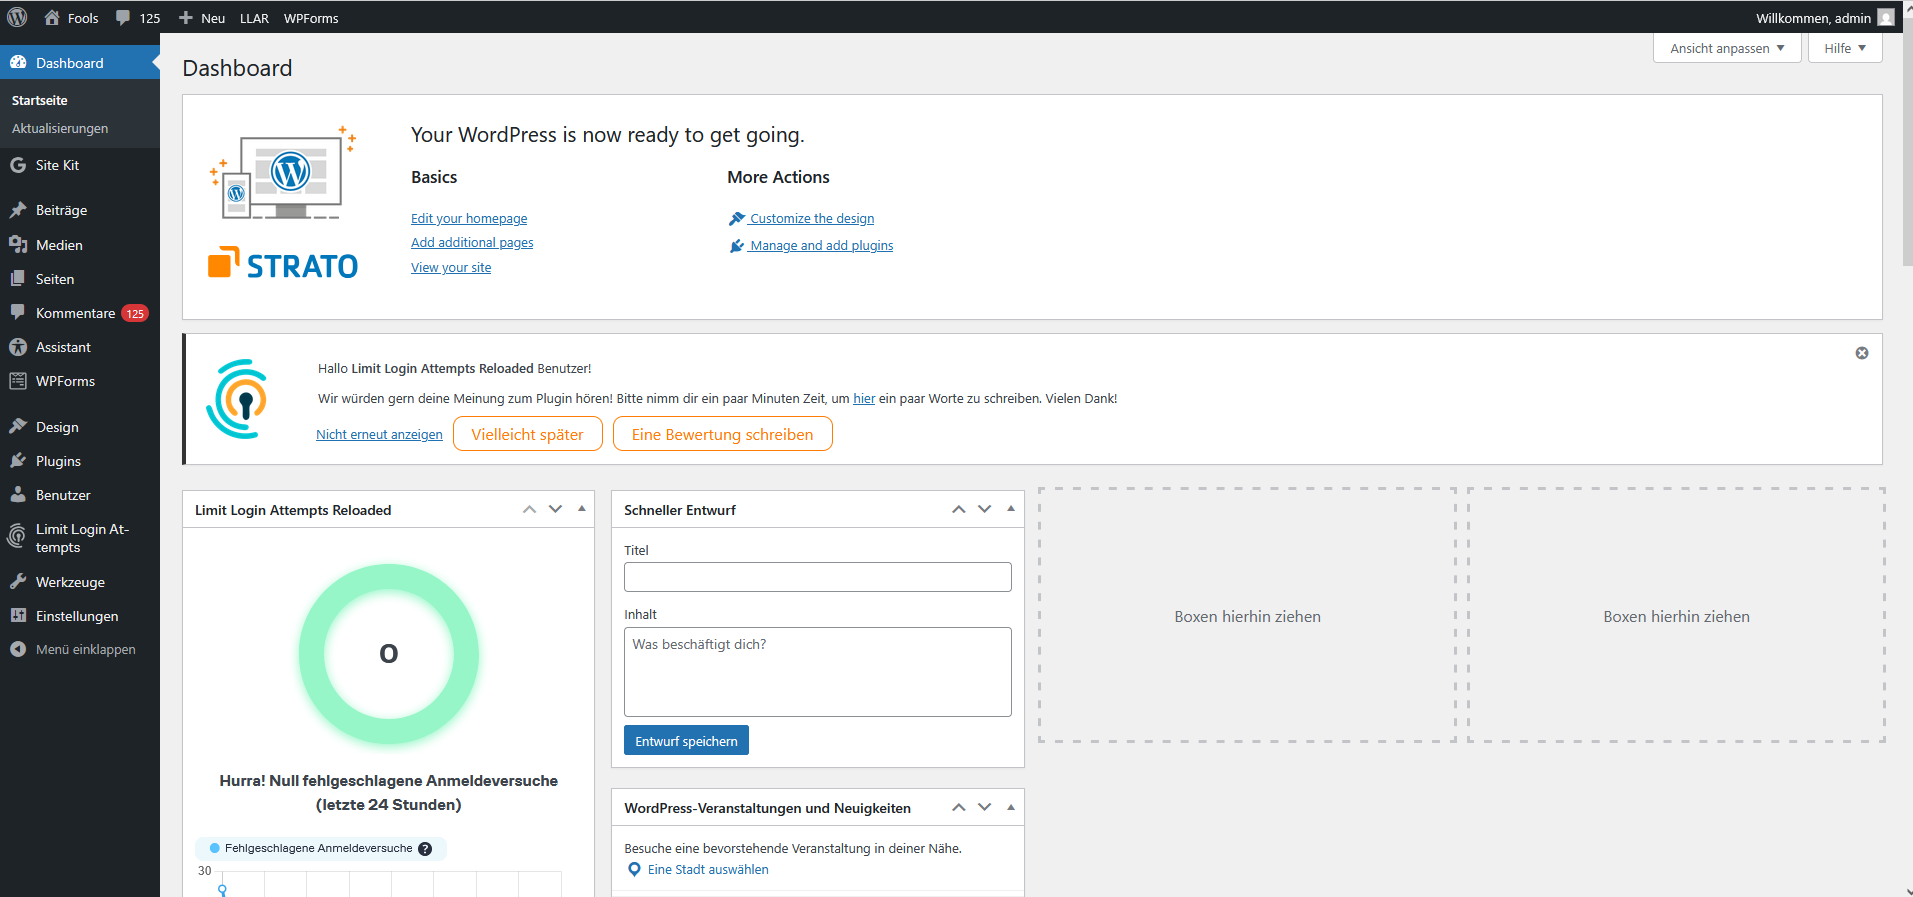Move WordPress-Veranstaltungen box up

pyautogui.click(x=959, y=807)
